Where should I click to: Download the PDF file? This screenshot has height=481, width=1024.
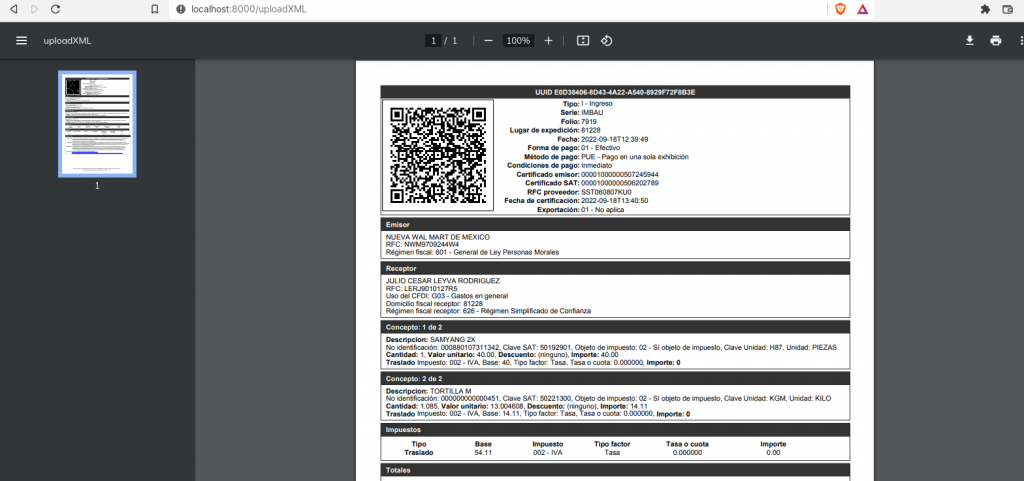coord(969,41)
